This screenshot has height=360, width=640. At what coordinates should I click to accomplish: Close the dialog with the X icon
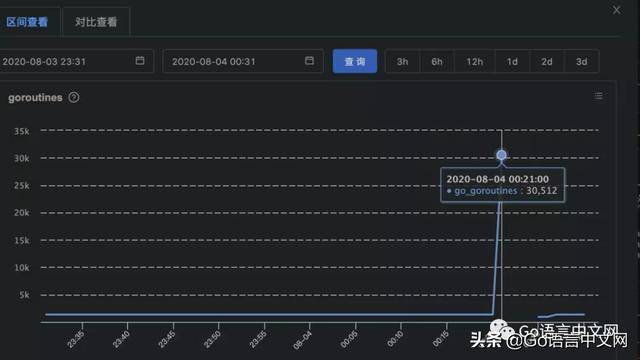[x=616, y=10]
